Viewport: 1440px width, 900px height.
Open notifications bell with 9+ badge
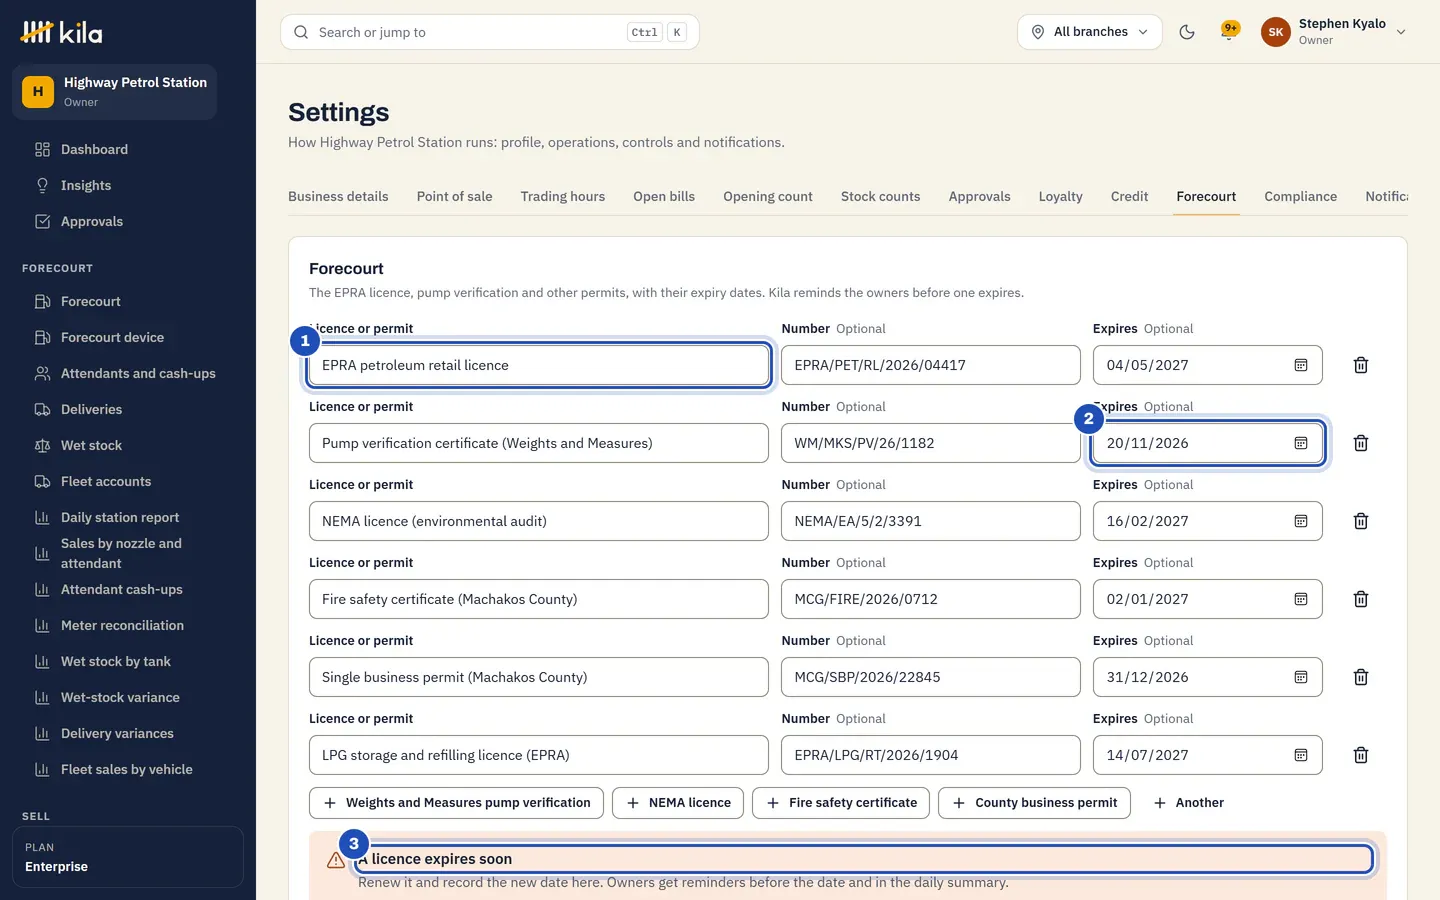click(1229, 32)
